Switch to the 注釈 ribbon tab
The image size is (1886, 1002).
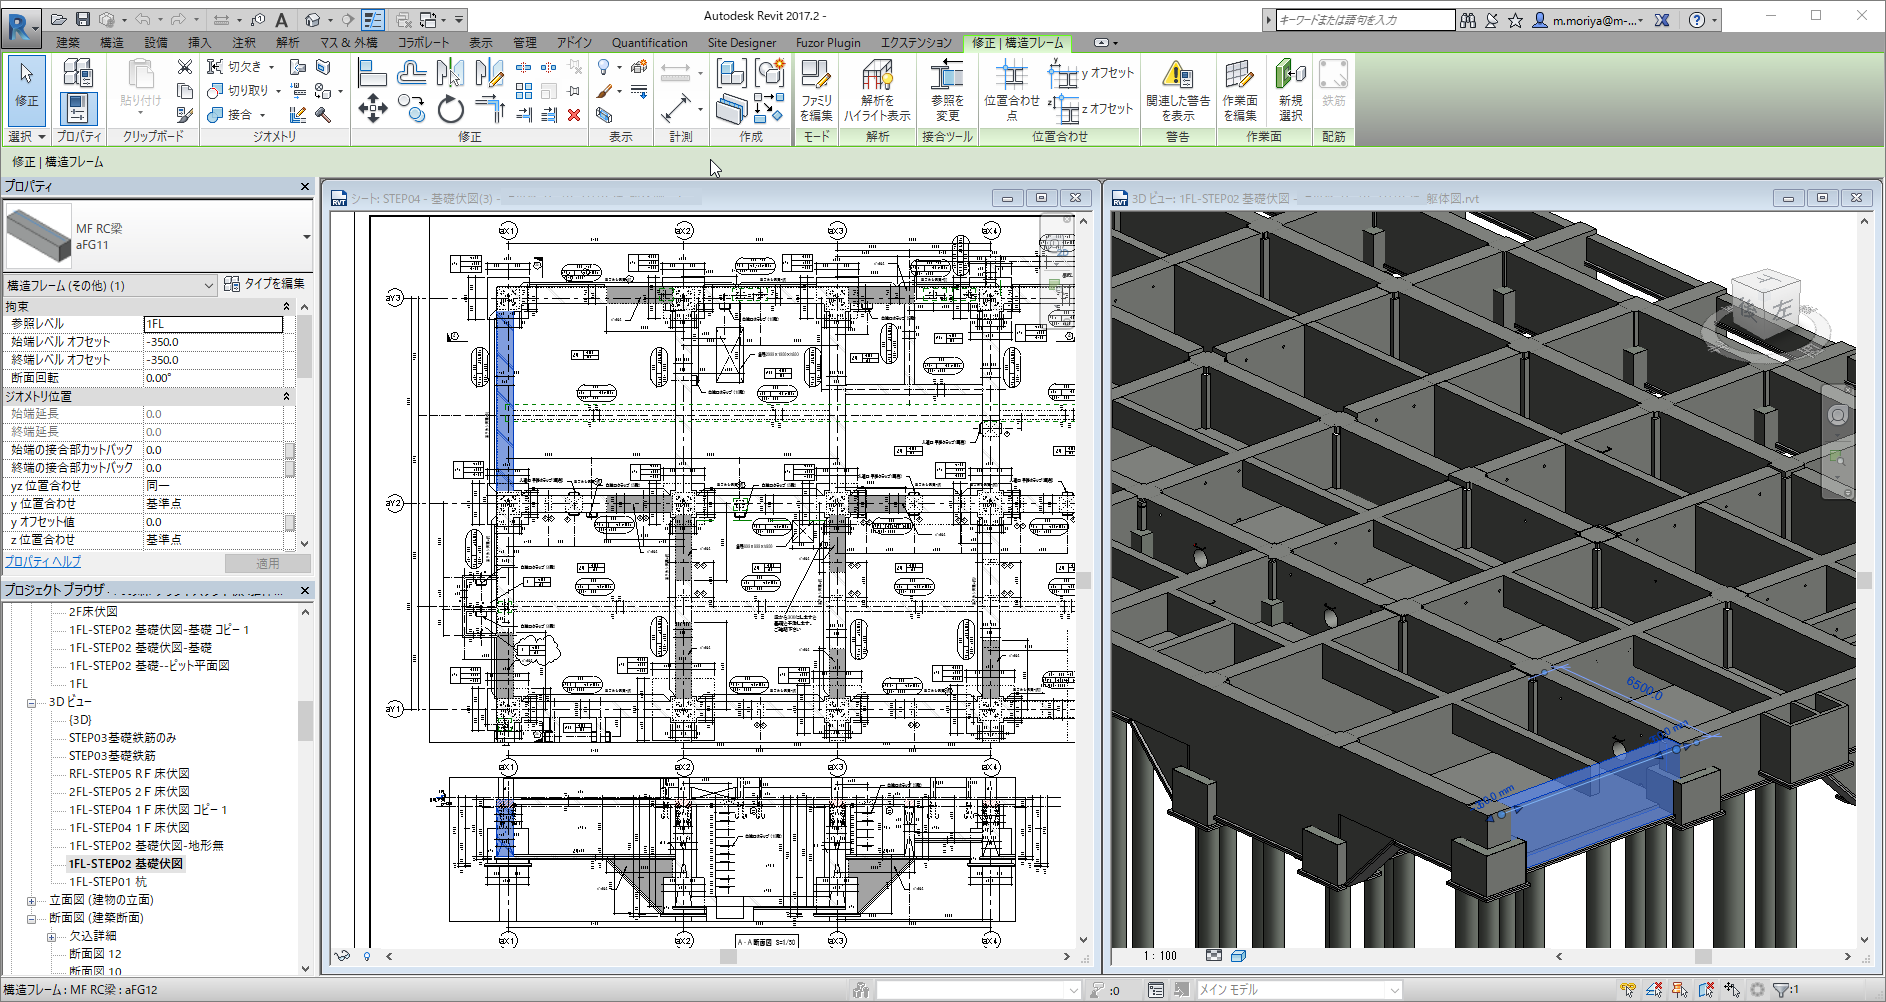coord(244,43)
